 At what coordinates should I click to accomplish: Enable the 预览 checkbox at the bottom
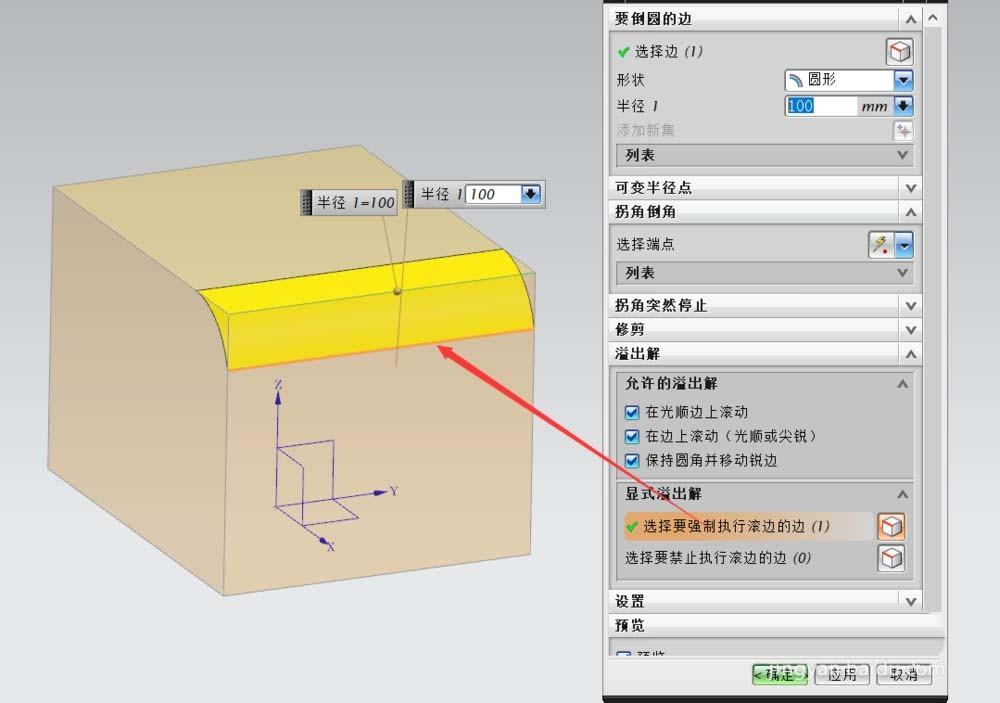tap(625, 652)
